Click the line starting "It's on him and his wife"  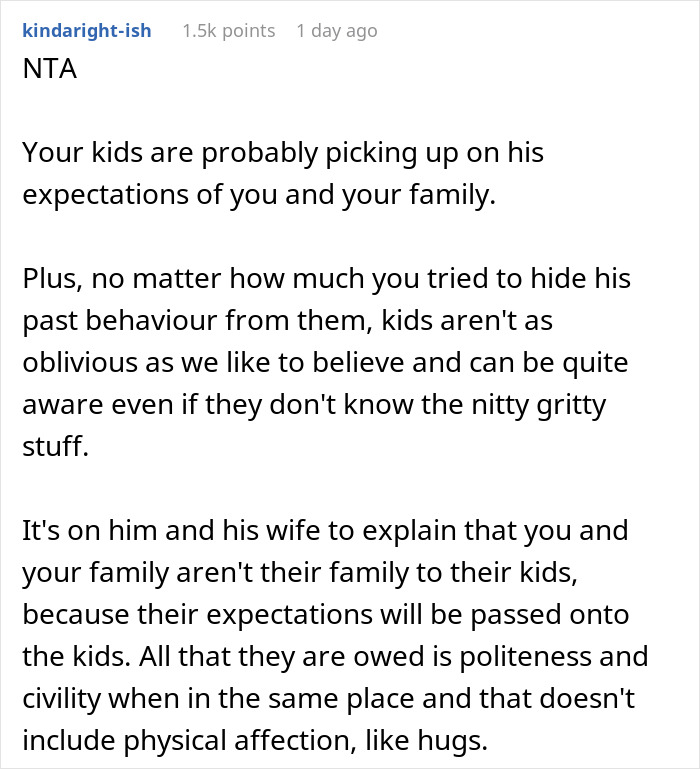(326, 531)
